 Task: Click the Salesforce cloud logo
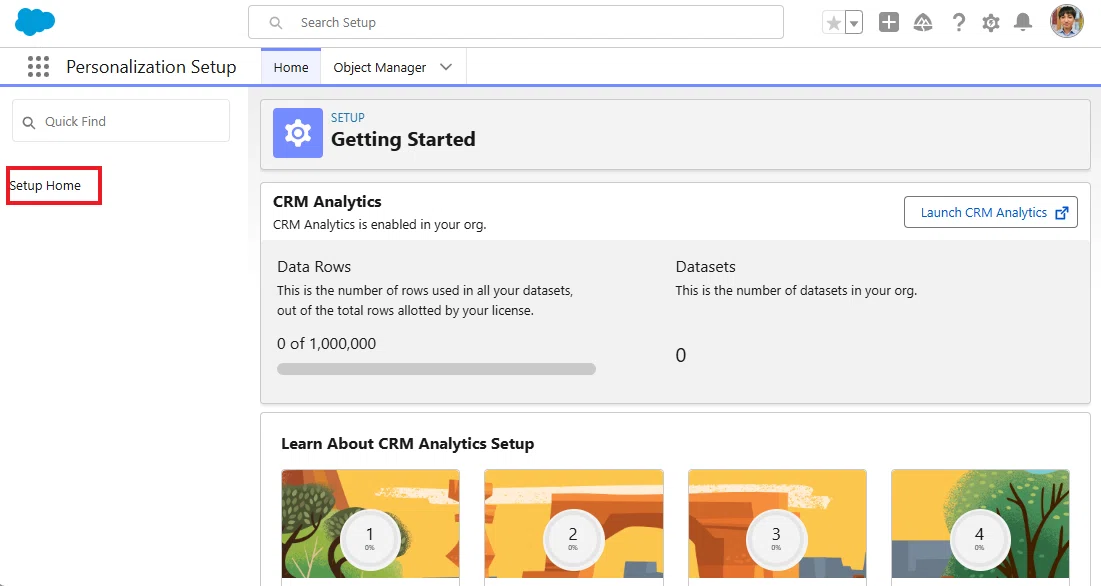tap(35, 22)
